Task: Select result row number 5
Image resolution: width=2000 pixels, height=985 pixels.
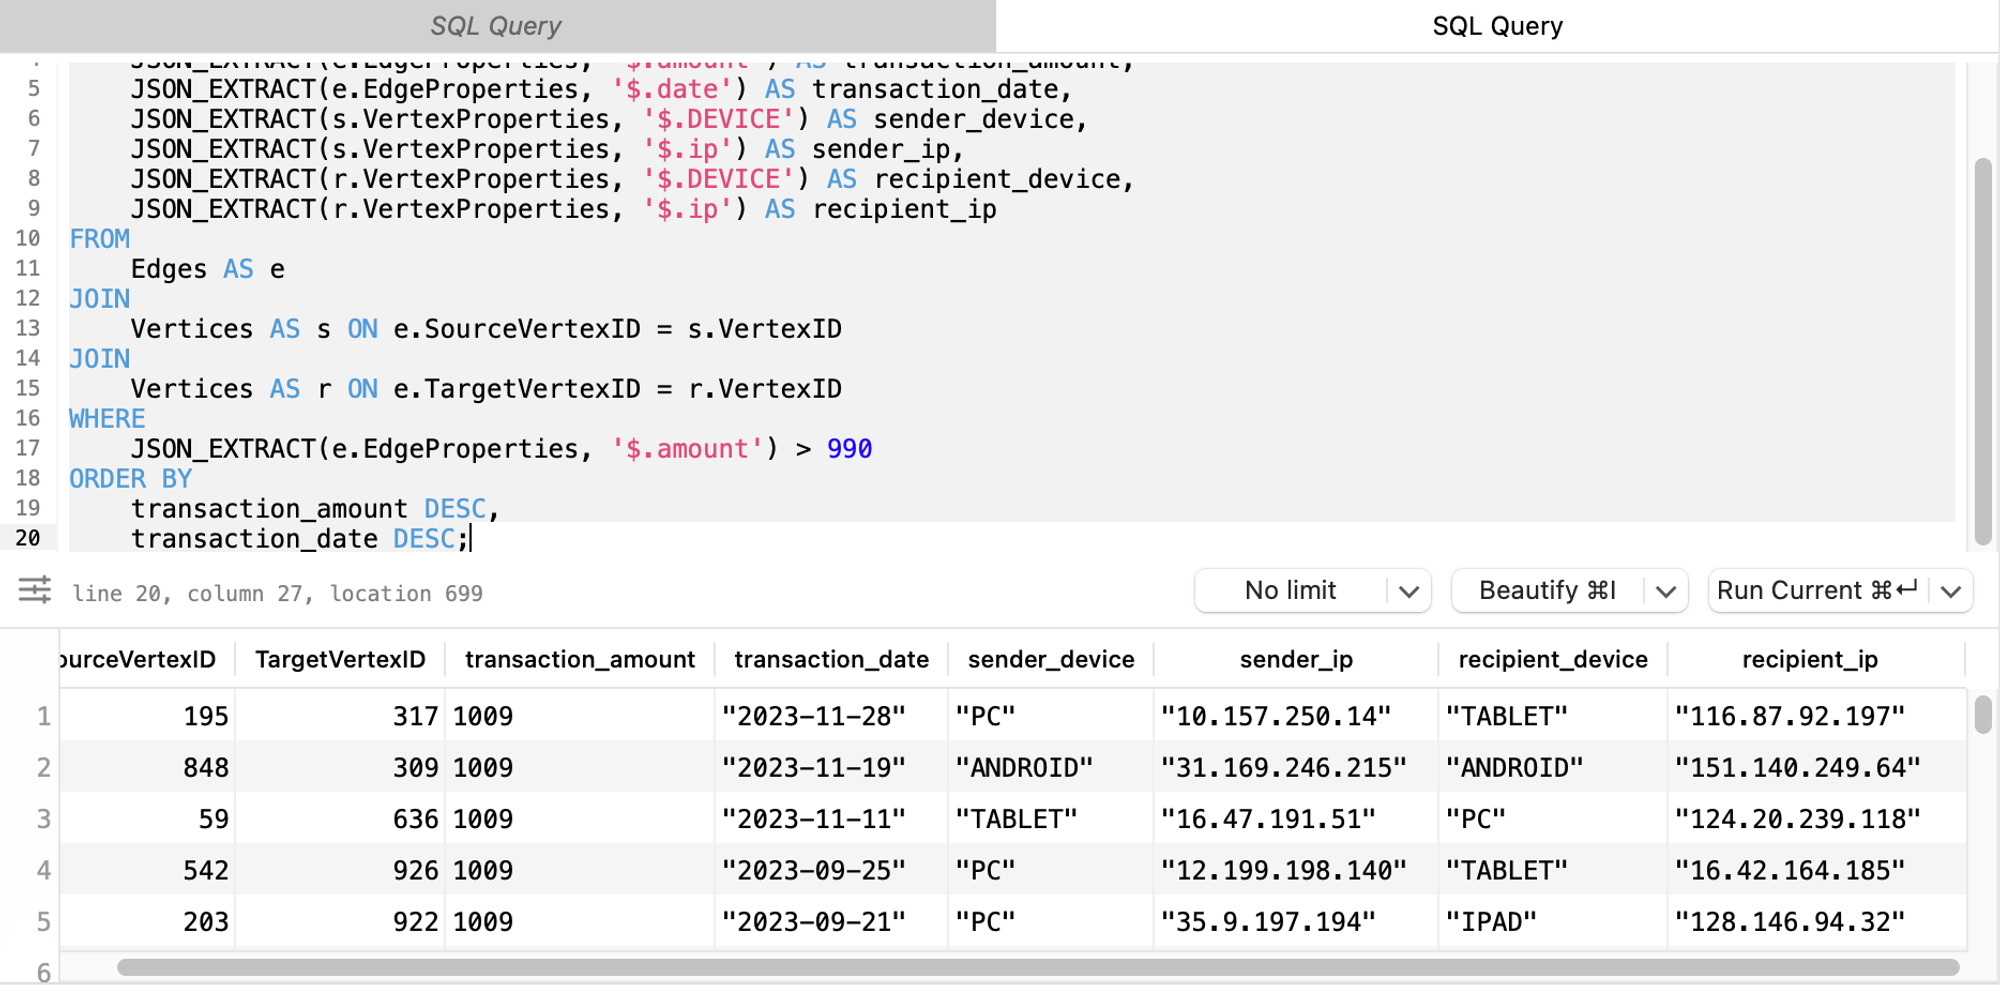Action: click(44, 922)
